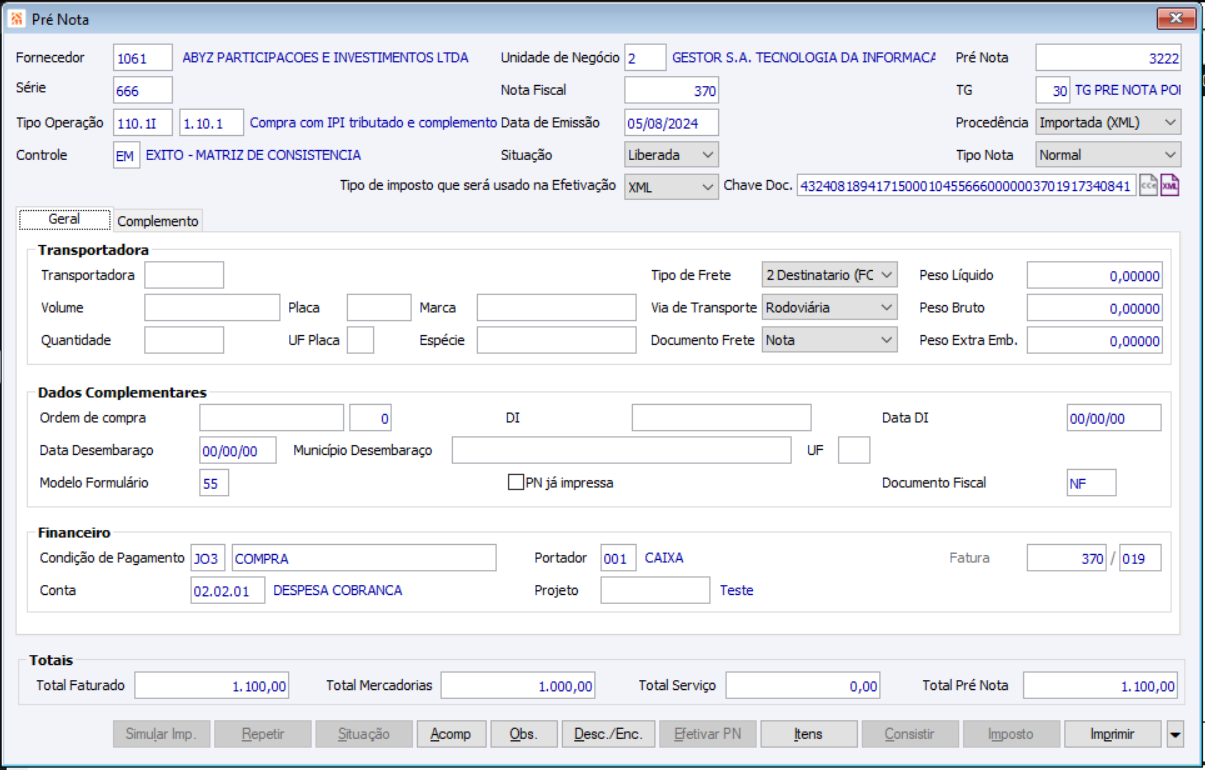1205x770 pixels.
Task: Close the Pré Nota window
Action: (1176, 18)
